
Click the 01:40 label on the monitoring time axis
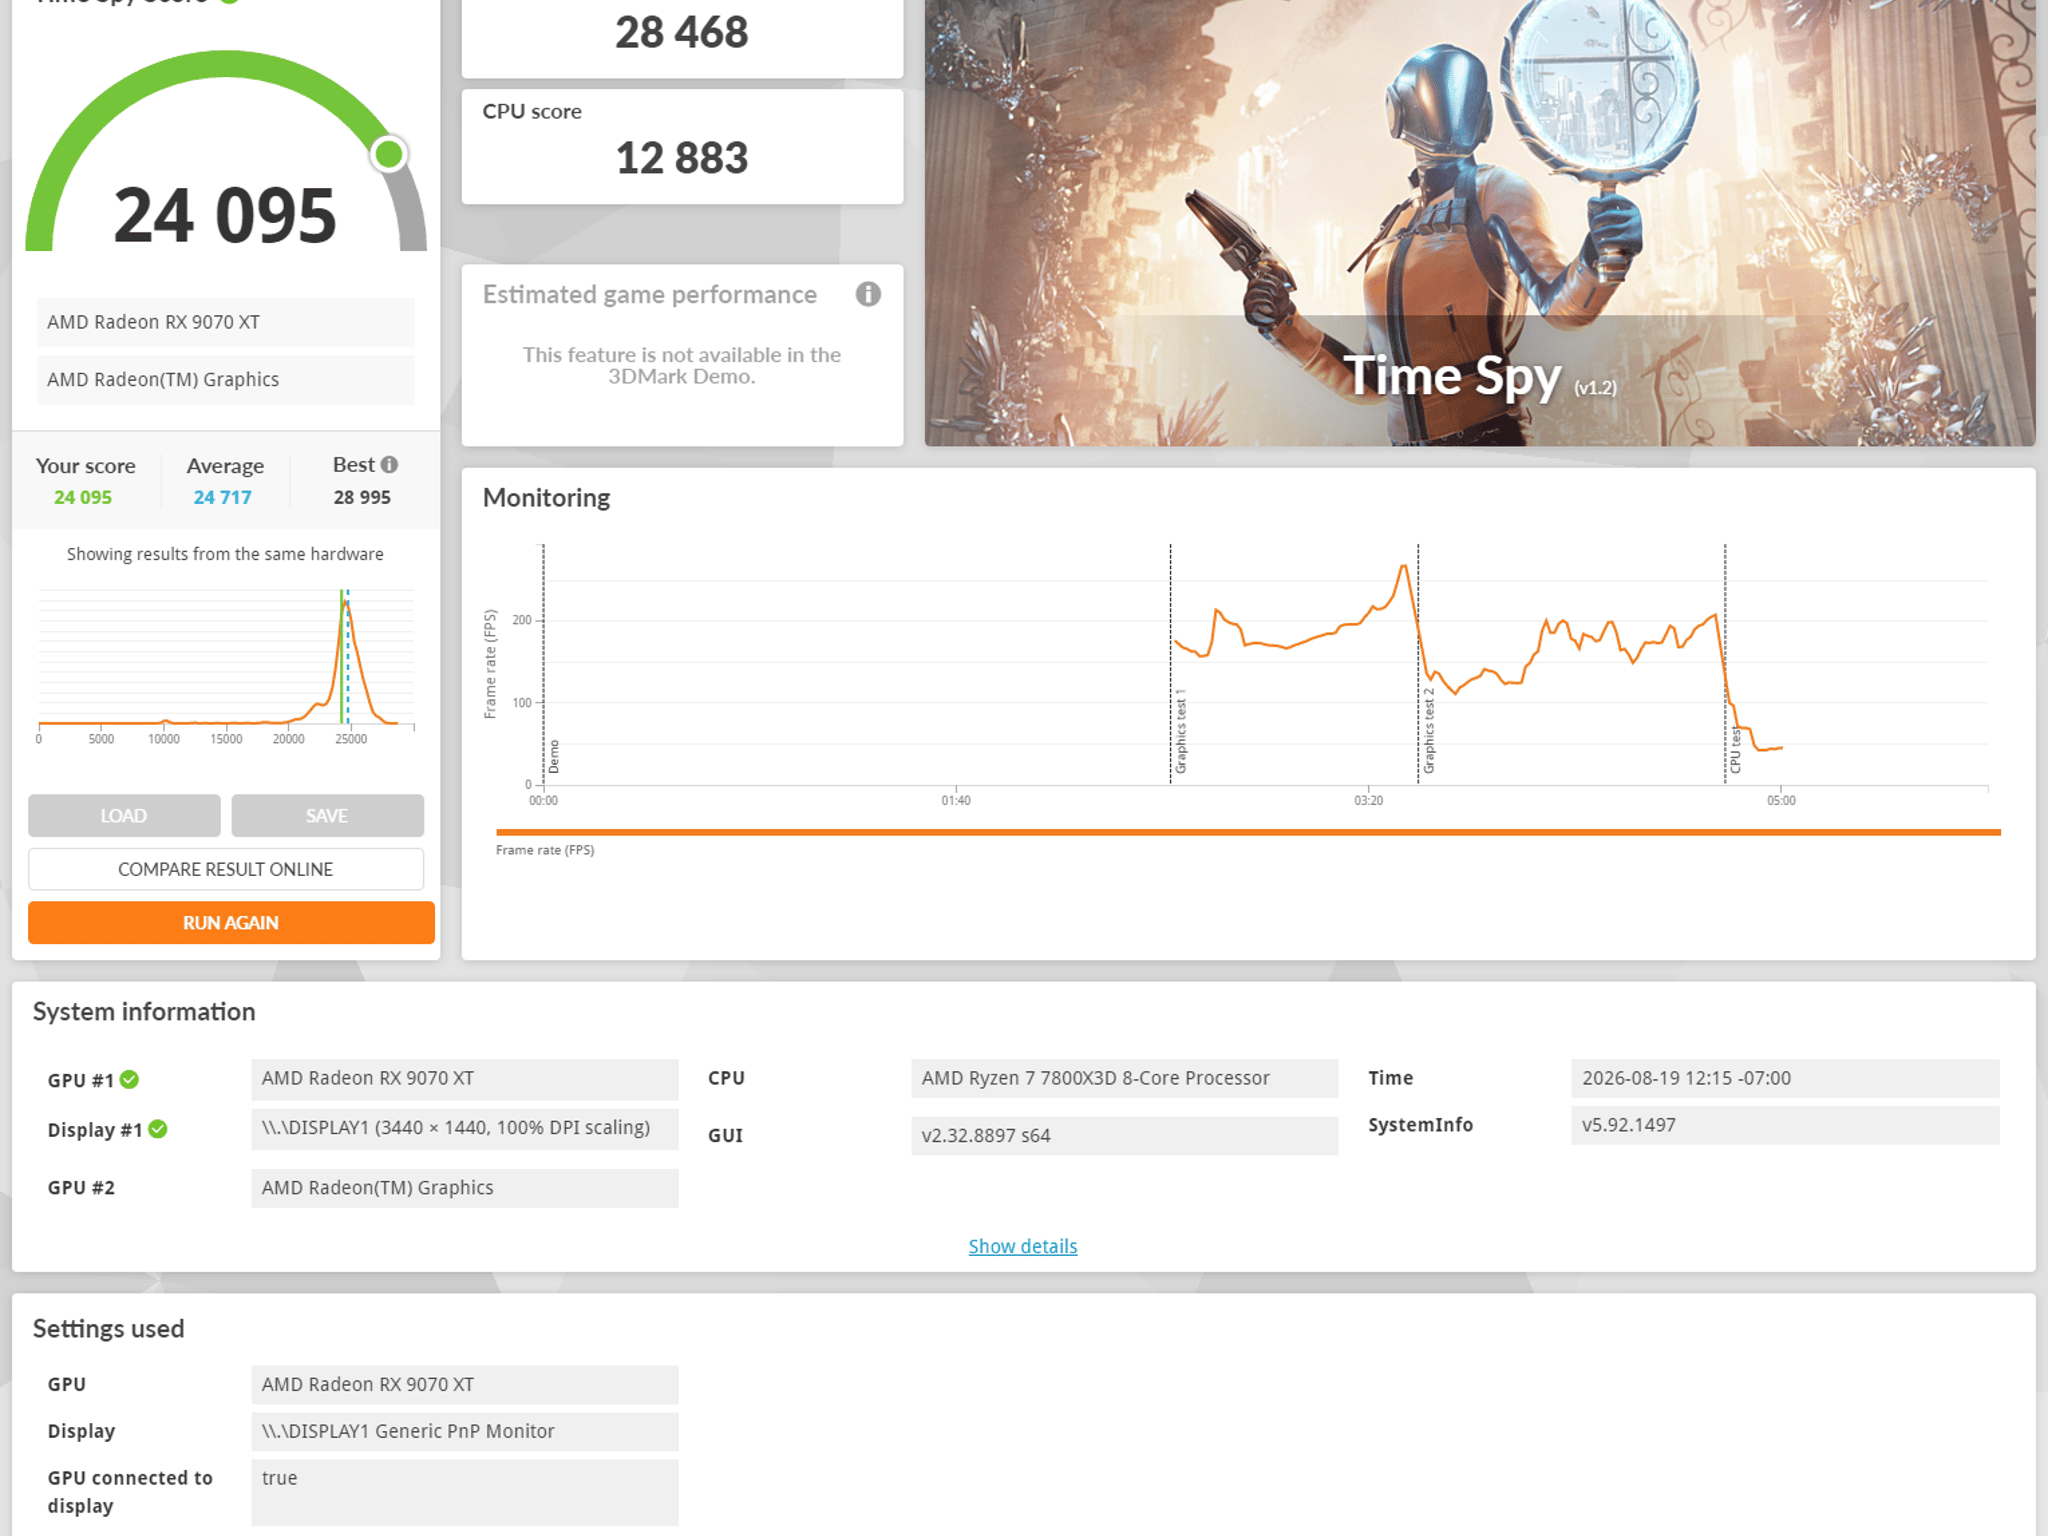(956, 801)
